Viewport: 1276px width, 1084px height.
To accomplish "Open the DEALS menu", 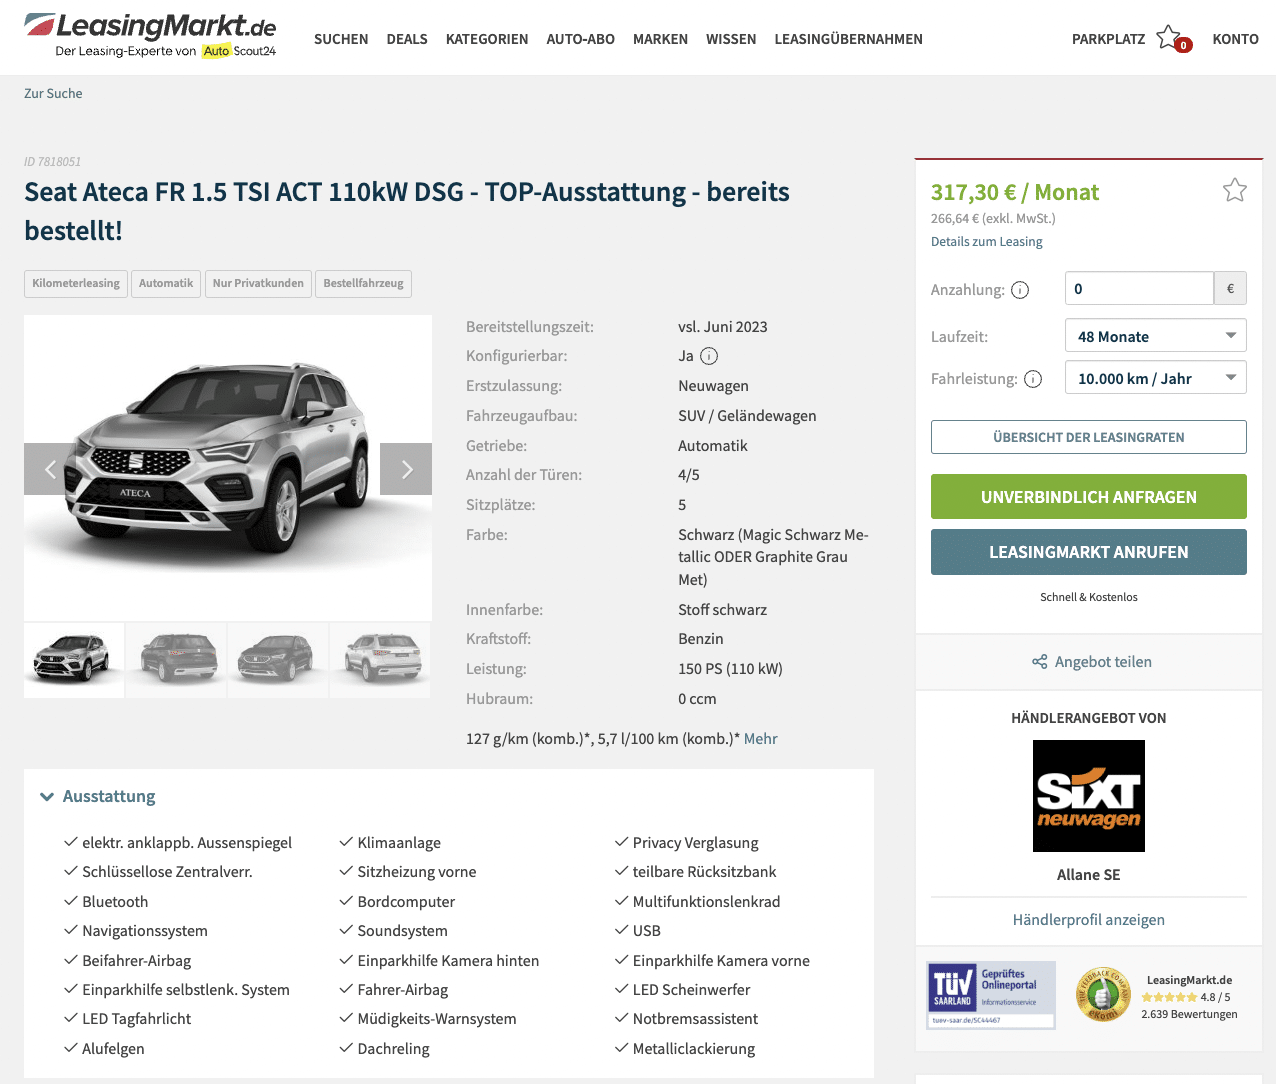I will pos(407,39).
